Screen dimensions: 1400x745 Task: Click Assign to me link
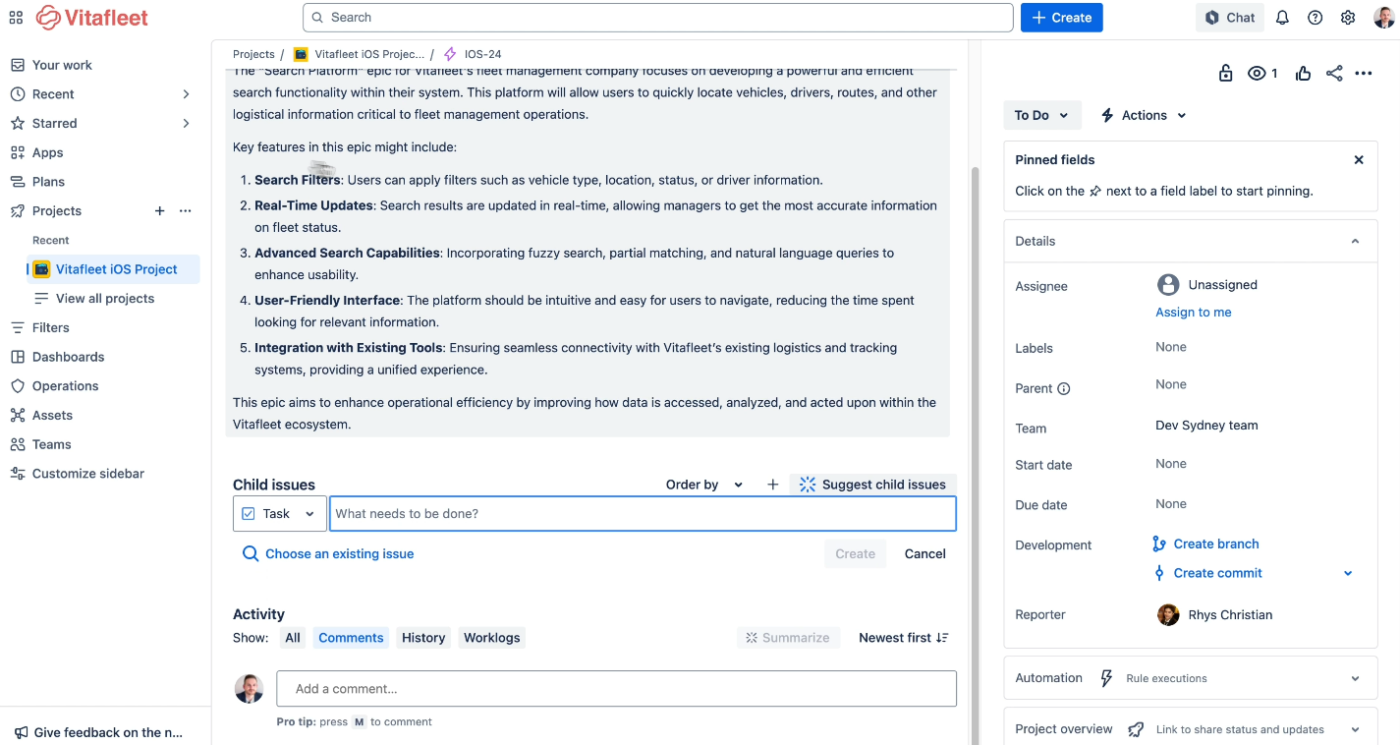click(x=1193, y=312)
